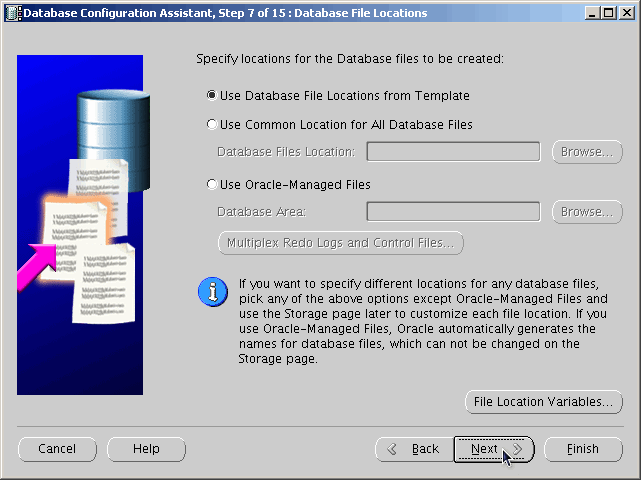Go to the next step with Next
The image size is (641, 480).
[x=494, y=449]
